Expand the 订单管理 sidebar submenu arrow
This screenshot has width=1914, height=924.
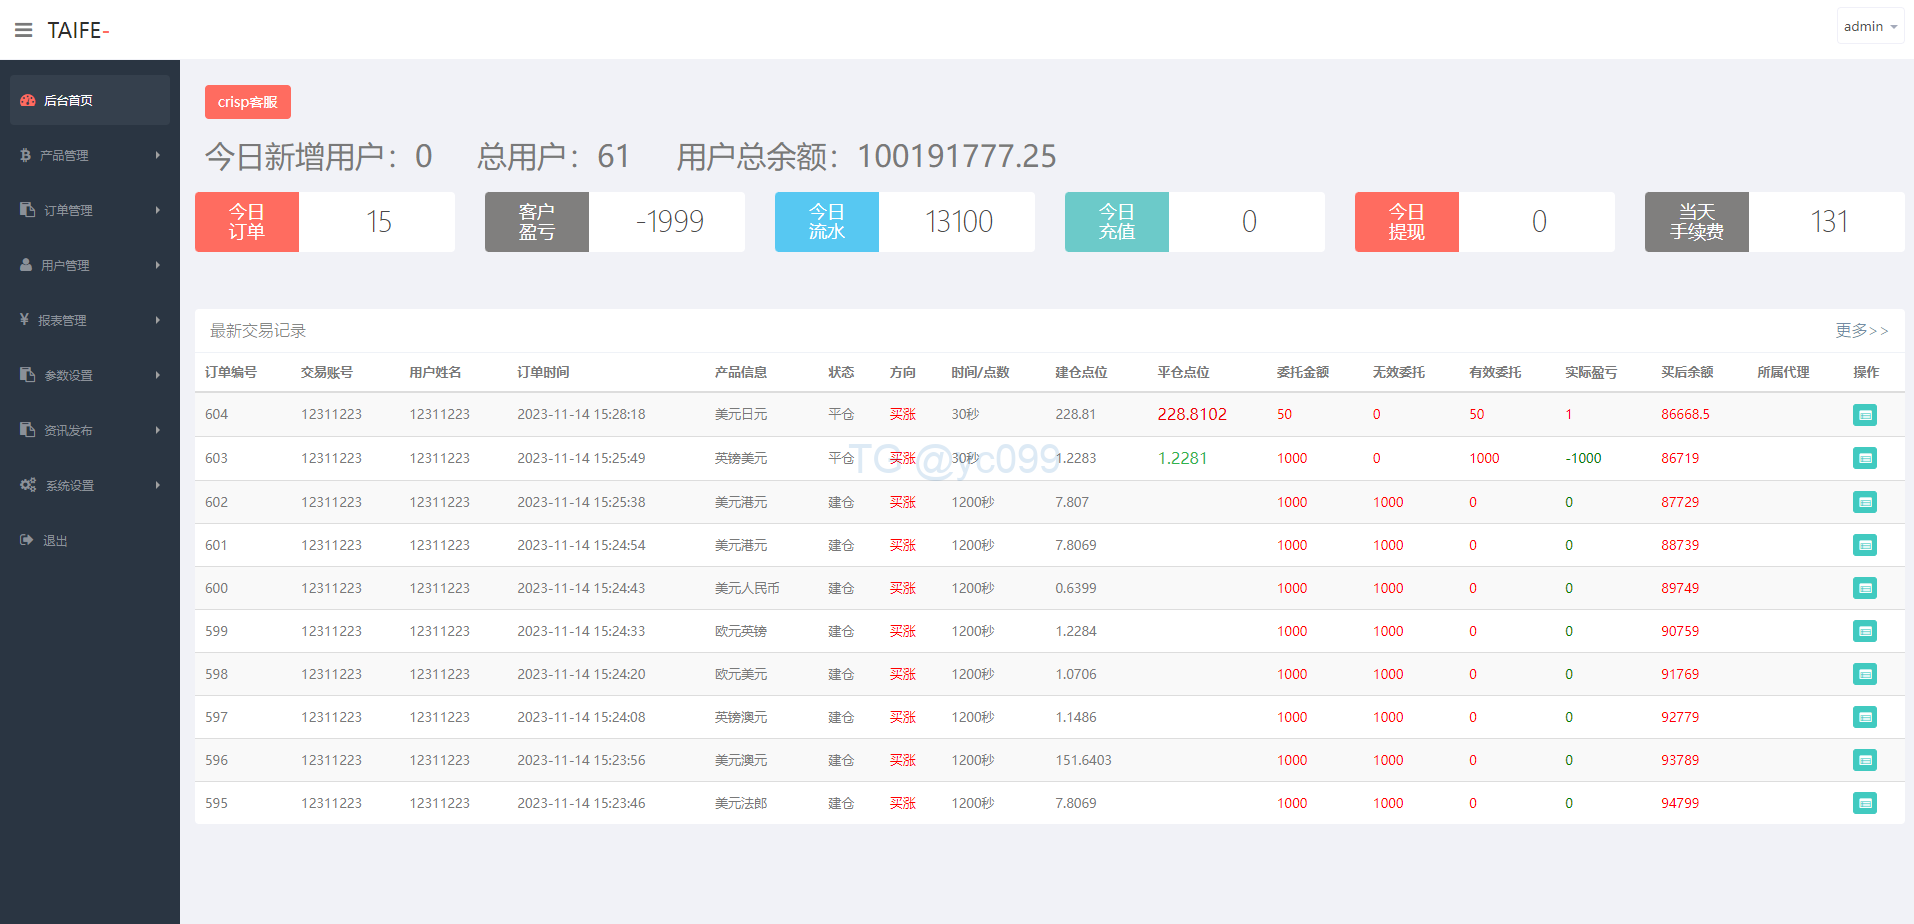[157, 210]
